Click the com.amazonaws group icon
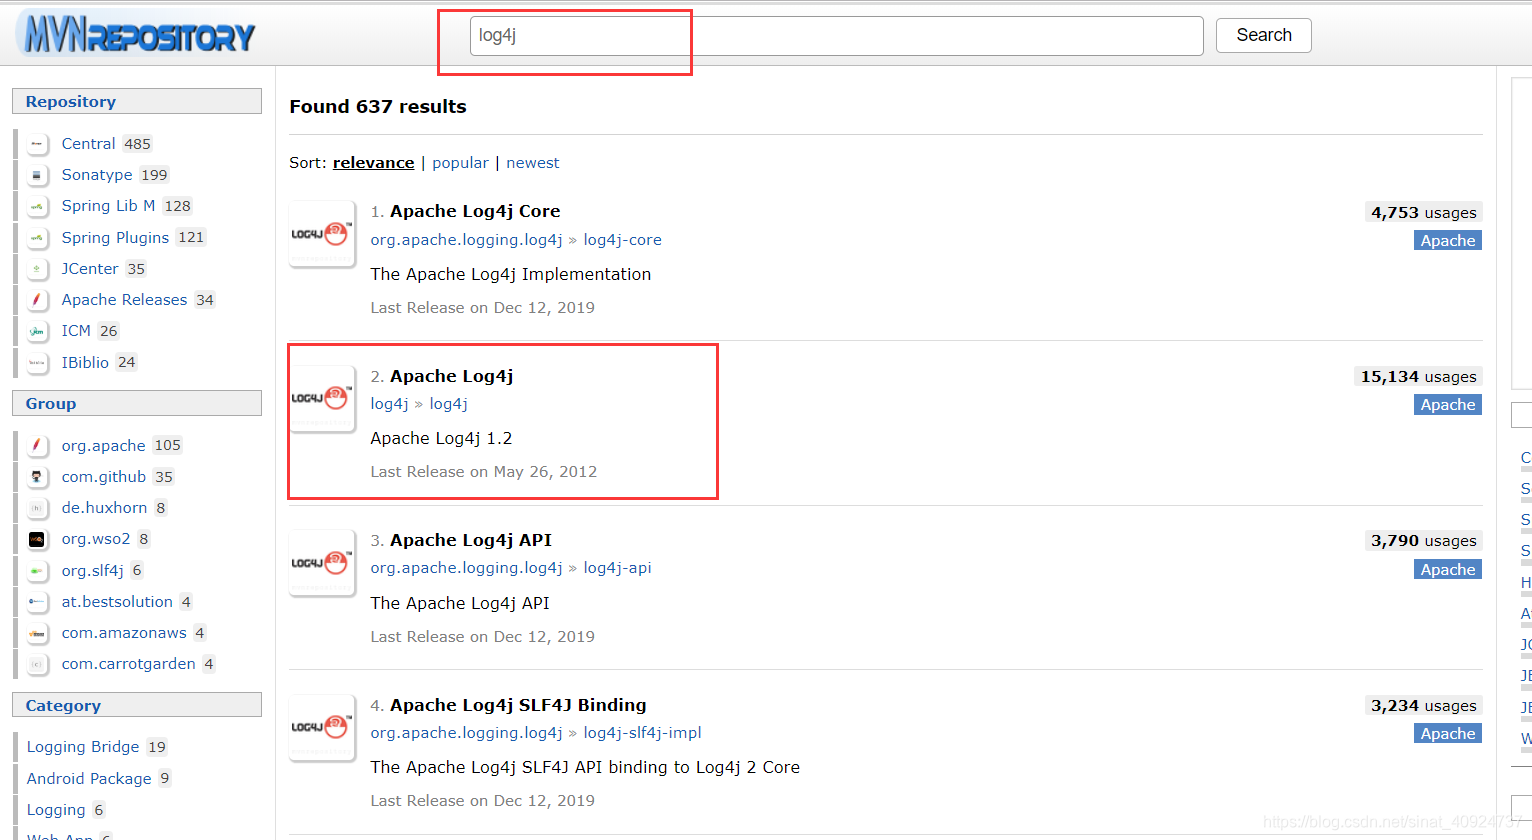This screenshot has height=840, width=1532. point(37,633)
